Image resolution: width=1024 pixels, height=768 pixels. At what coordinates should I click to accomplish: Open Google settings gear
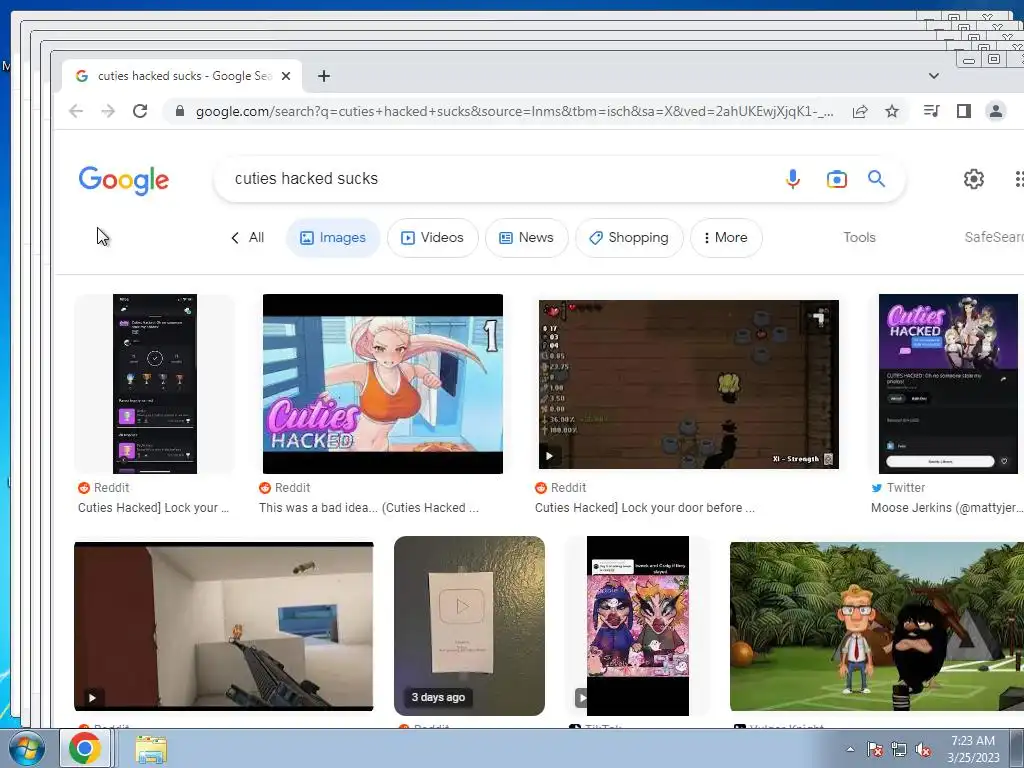click(973, 179)
